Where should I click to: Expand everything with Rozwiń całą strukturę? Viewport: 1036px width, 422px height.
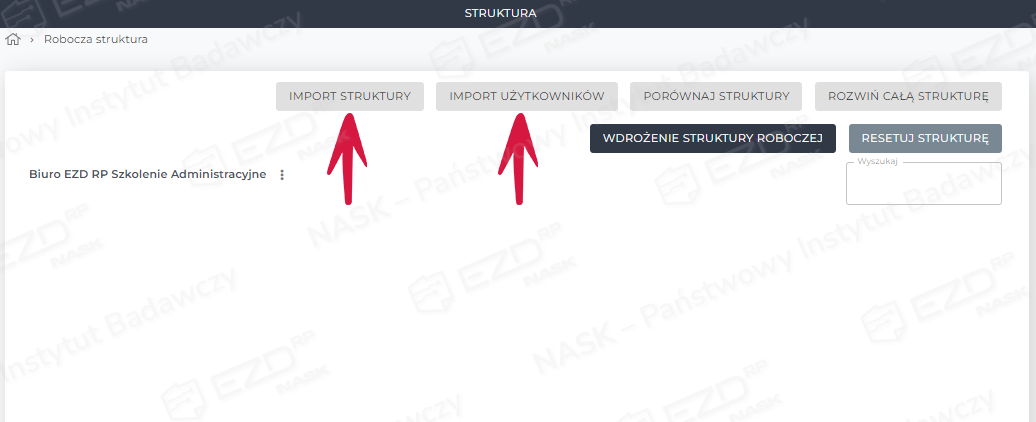point(908,96)
